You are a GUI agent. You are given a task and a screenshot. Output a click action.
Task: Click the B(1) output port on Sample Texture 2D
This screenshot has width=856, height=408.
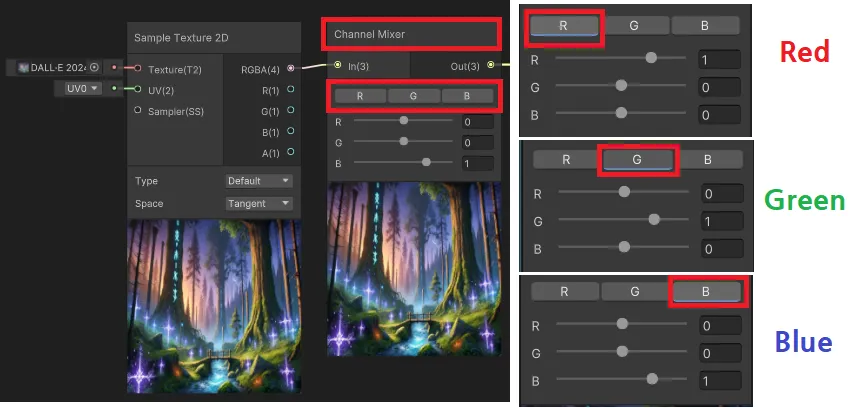tap(290, 131)
